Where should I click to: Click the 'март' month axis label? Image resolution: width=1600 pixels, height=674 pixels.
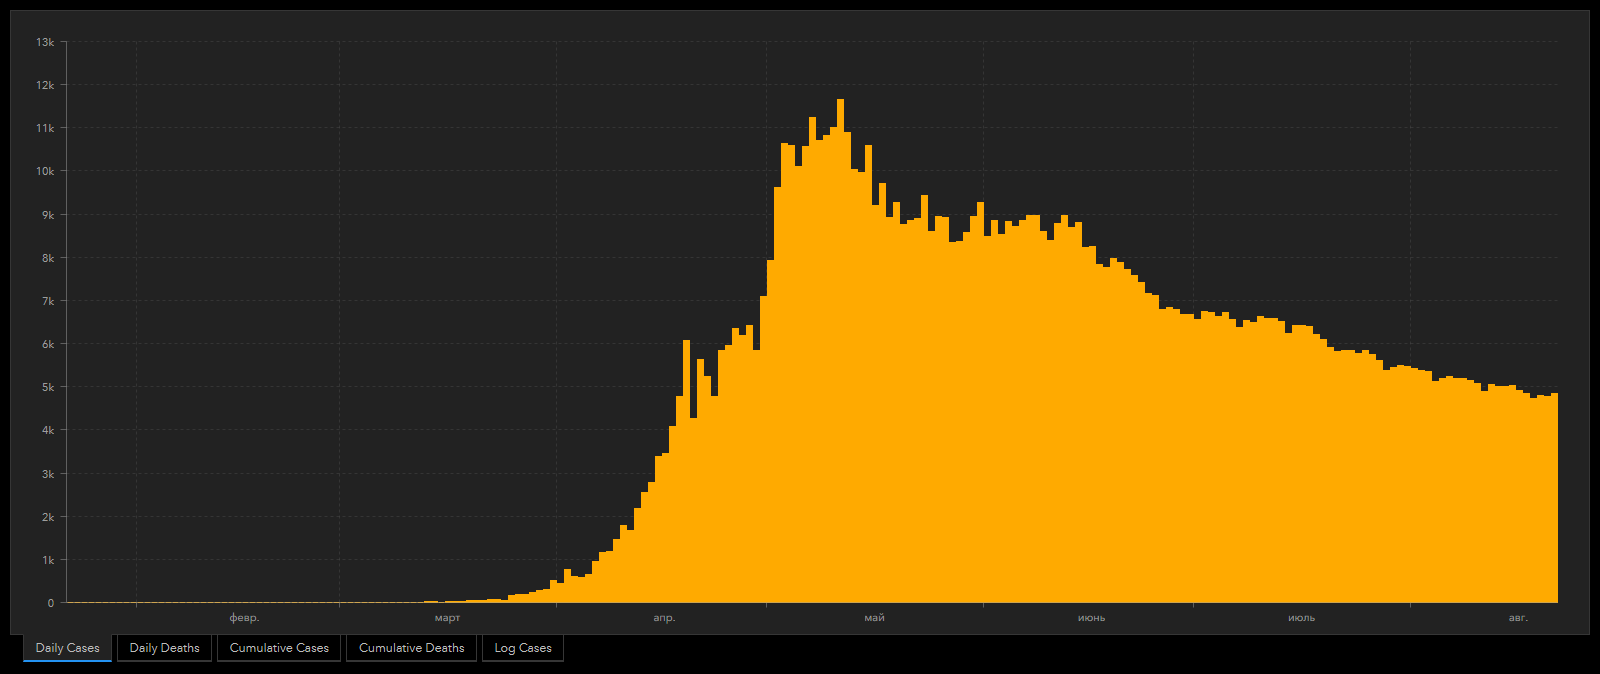click(x=447, y=618)
